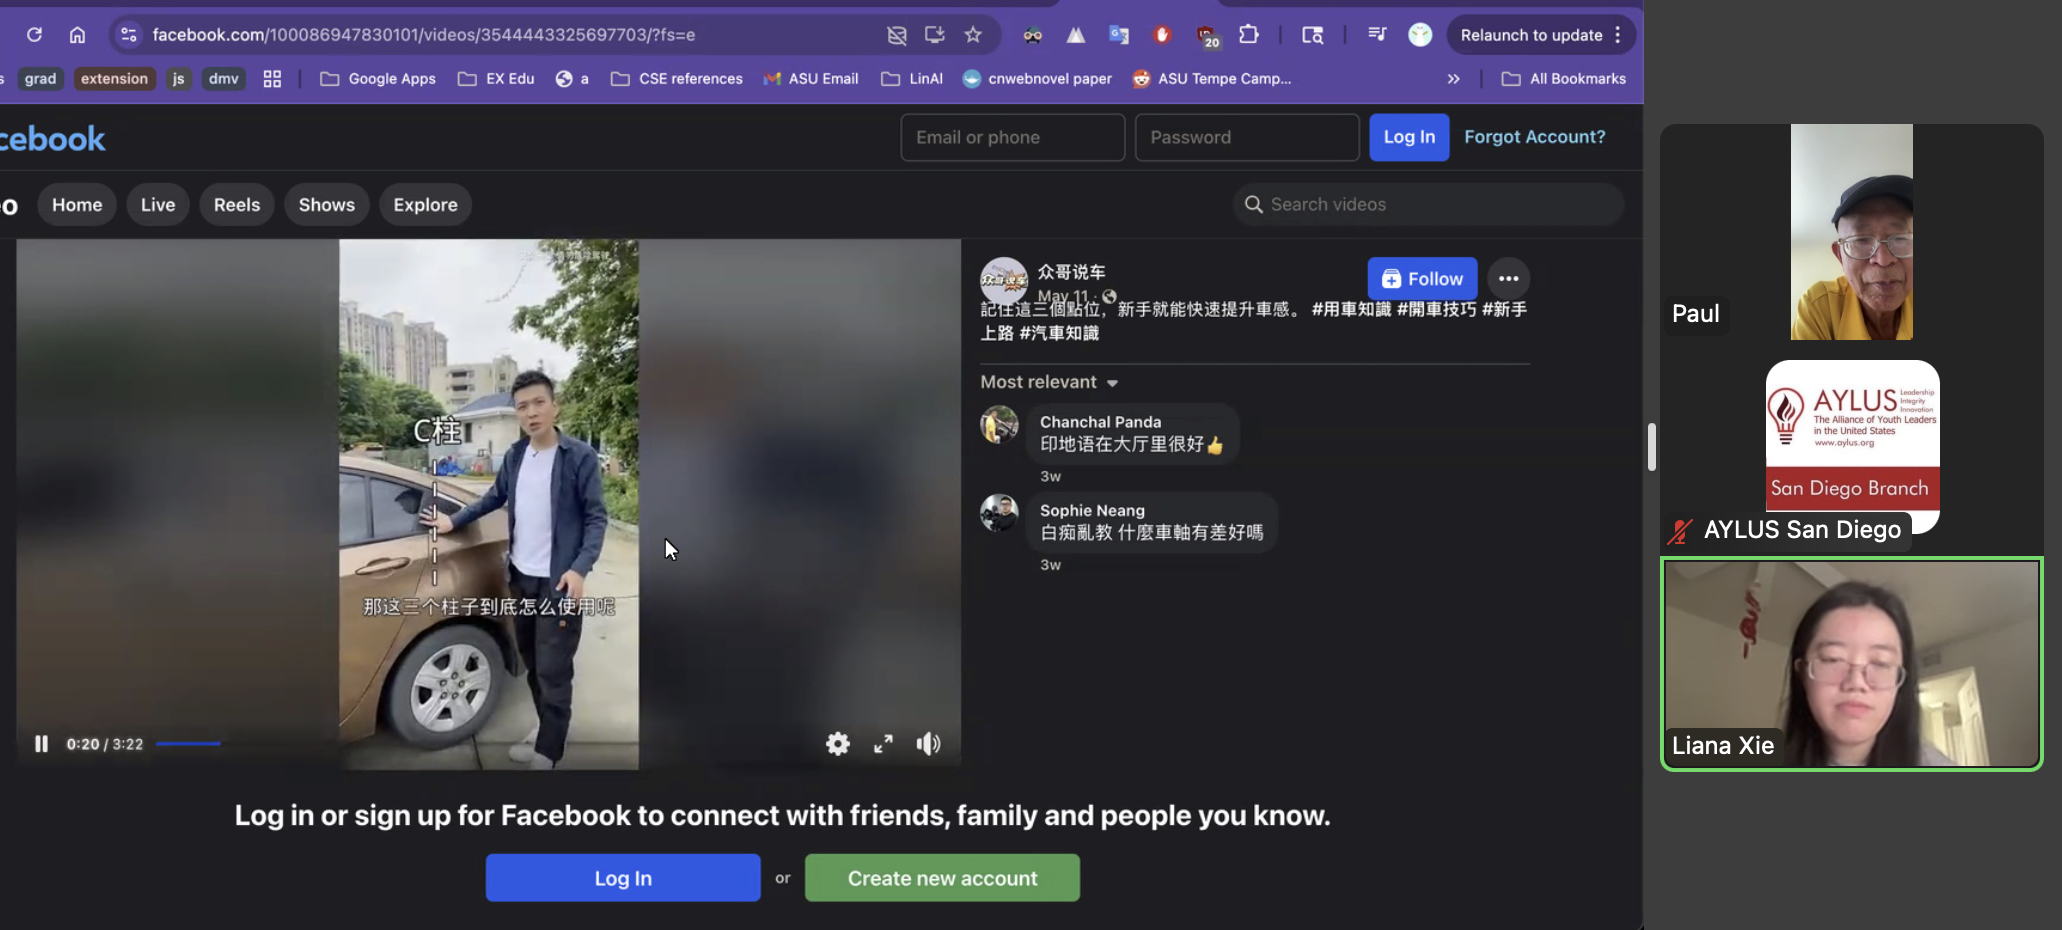This screenshot has width=2062, height=930.
Task: Expand the Most relevant comment sort
Action: click(1049, 382)
